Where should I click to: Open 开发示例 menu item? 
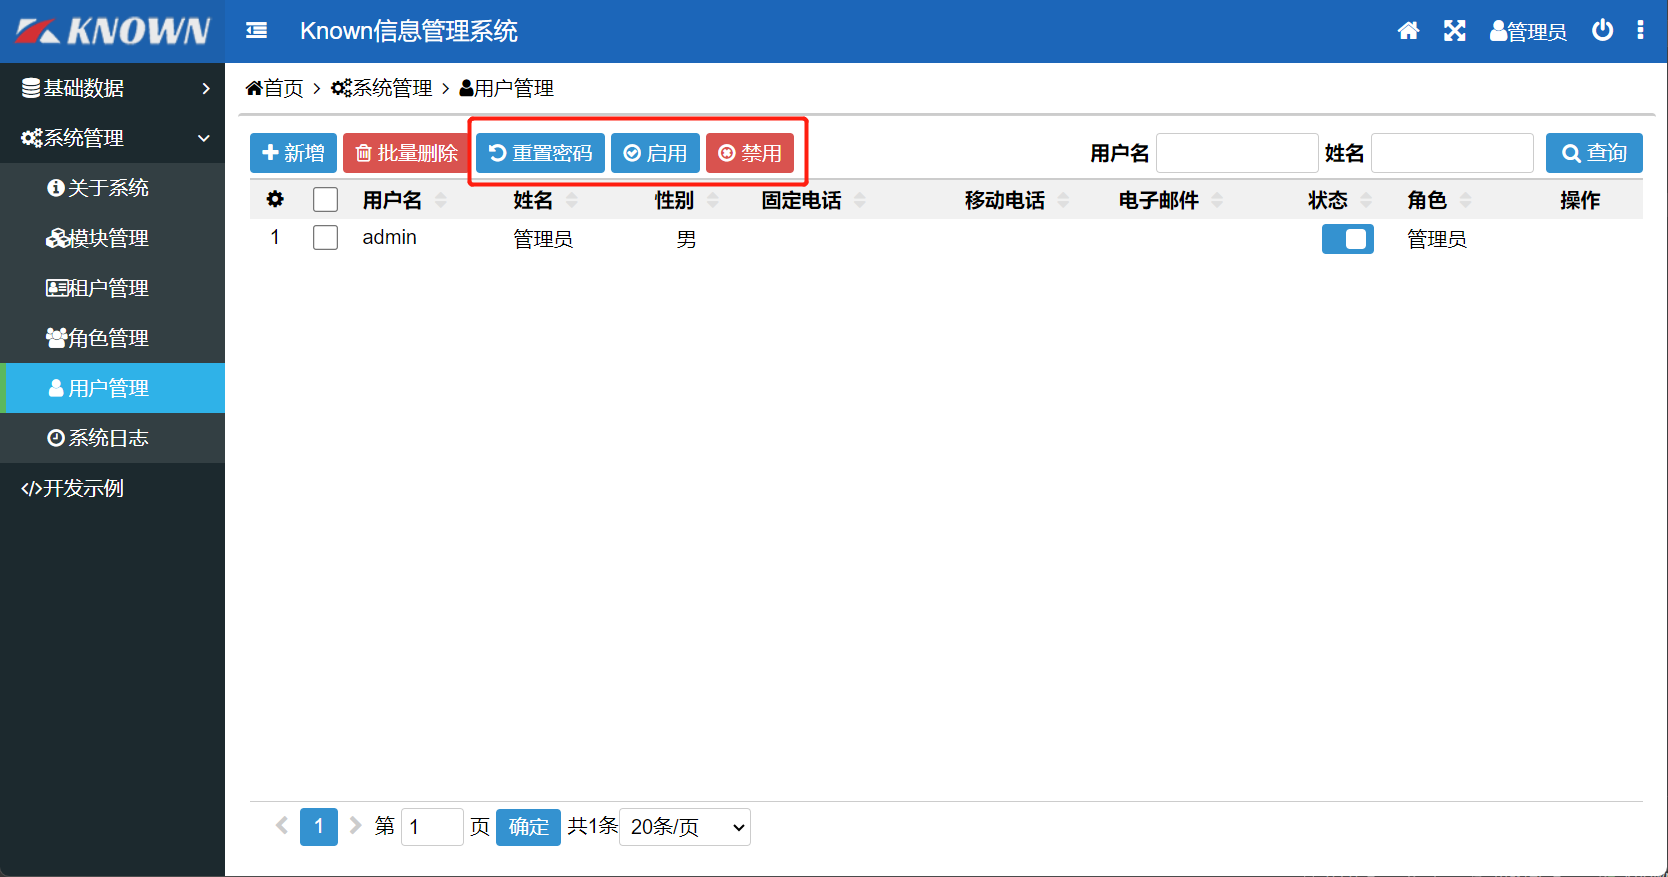(x=112, y=488)
